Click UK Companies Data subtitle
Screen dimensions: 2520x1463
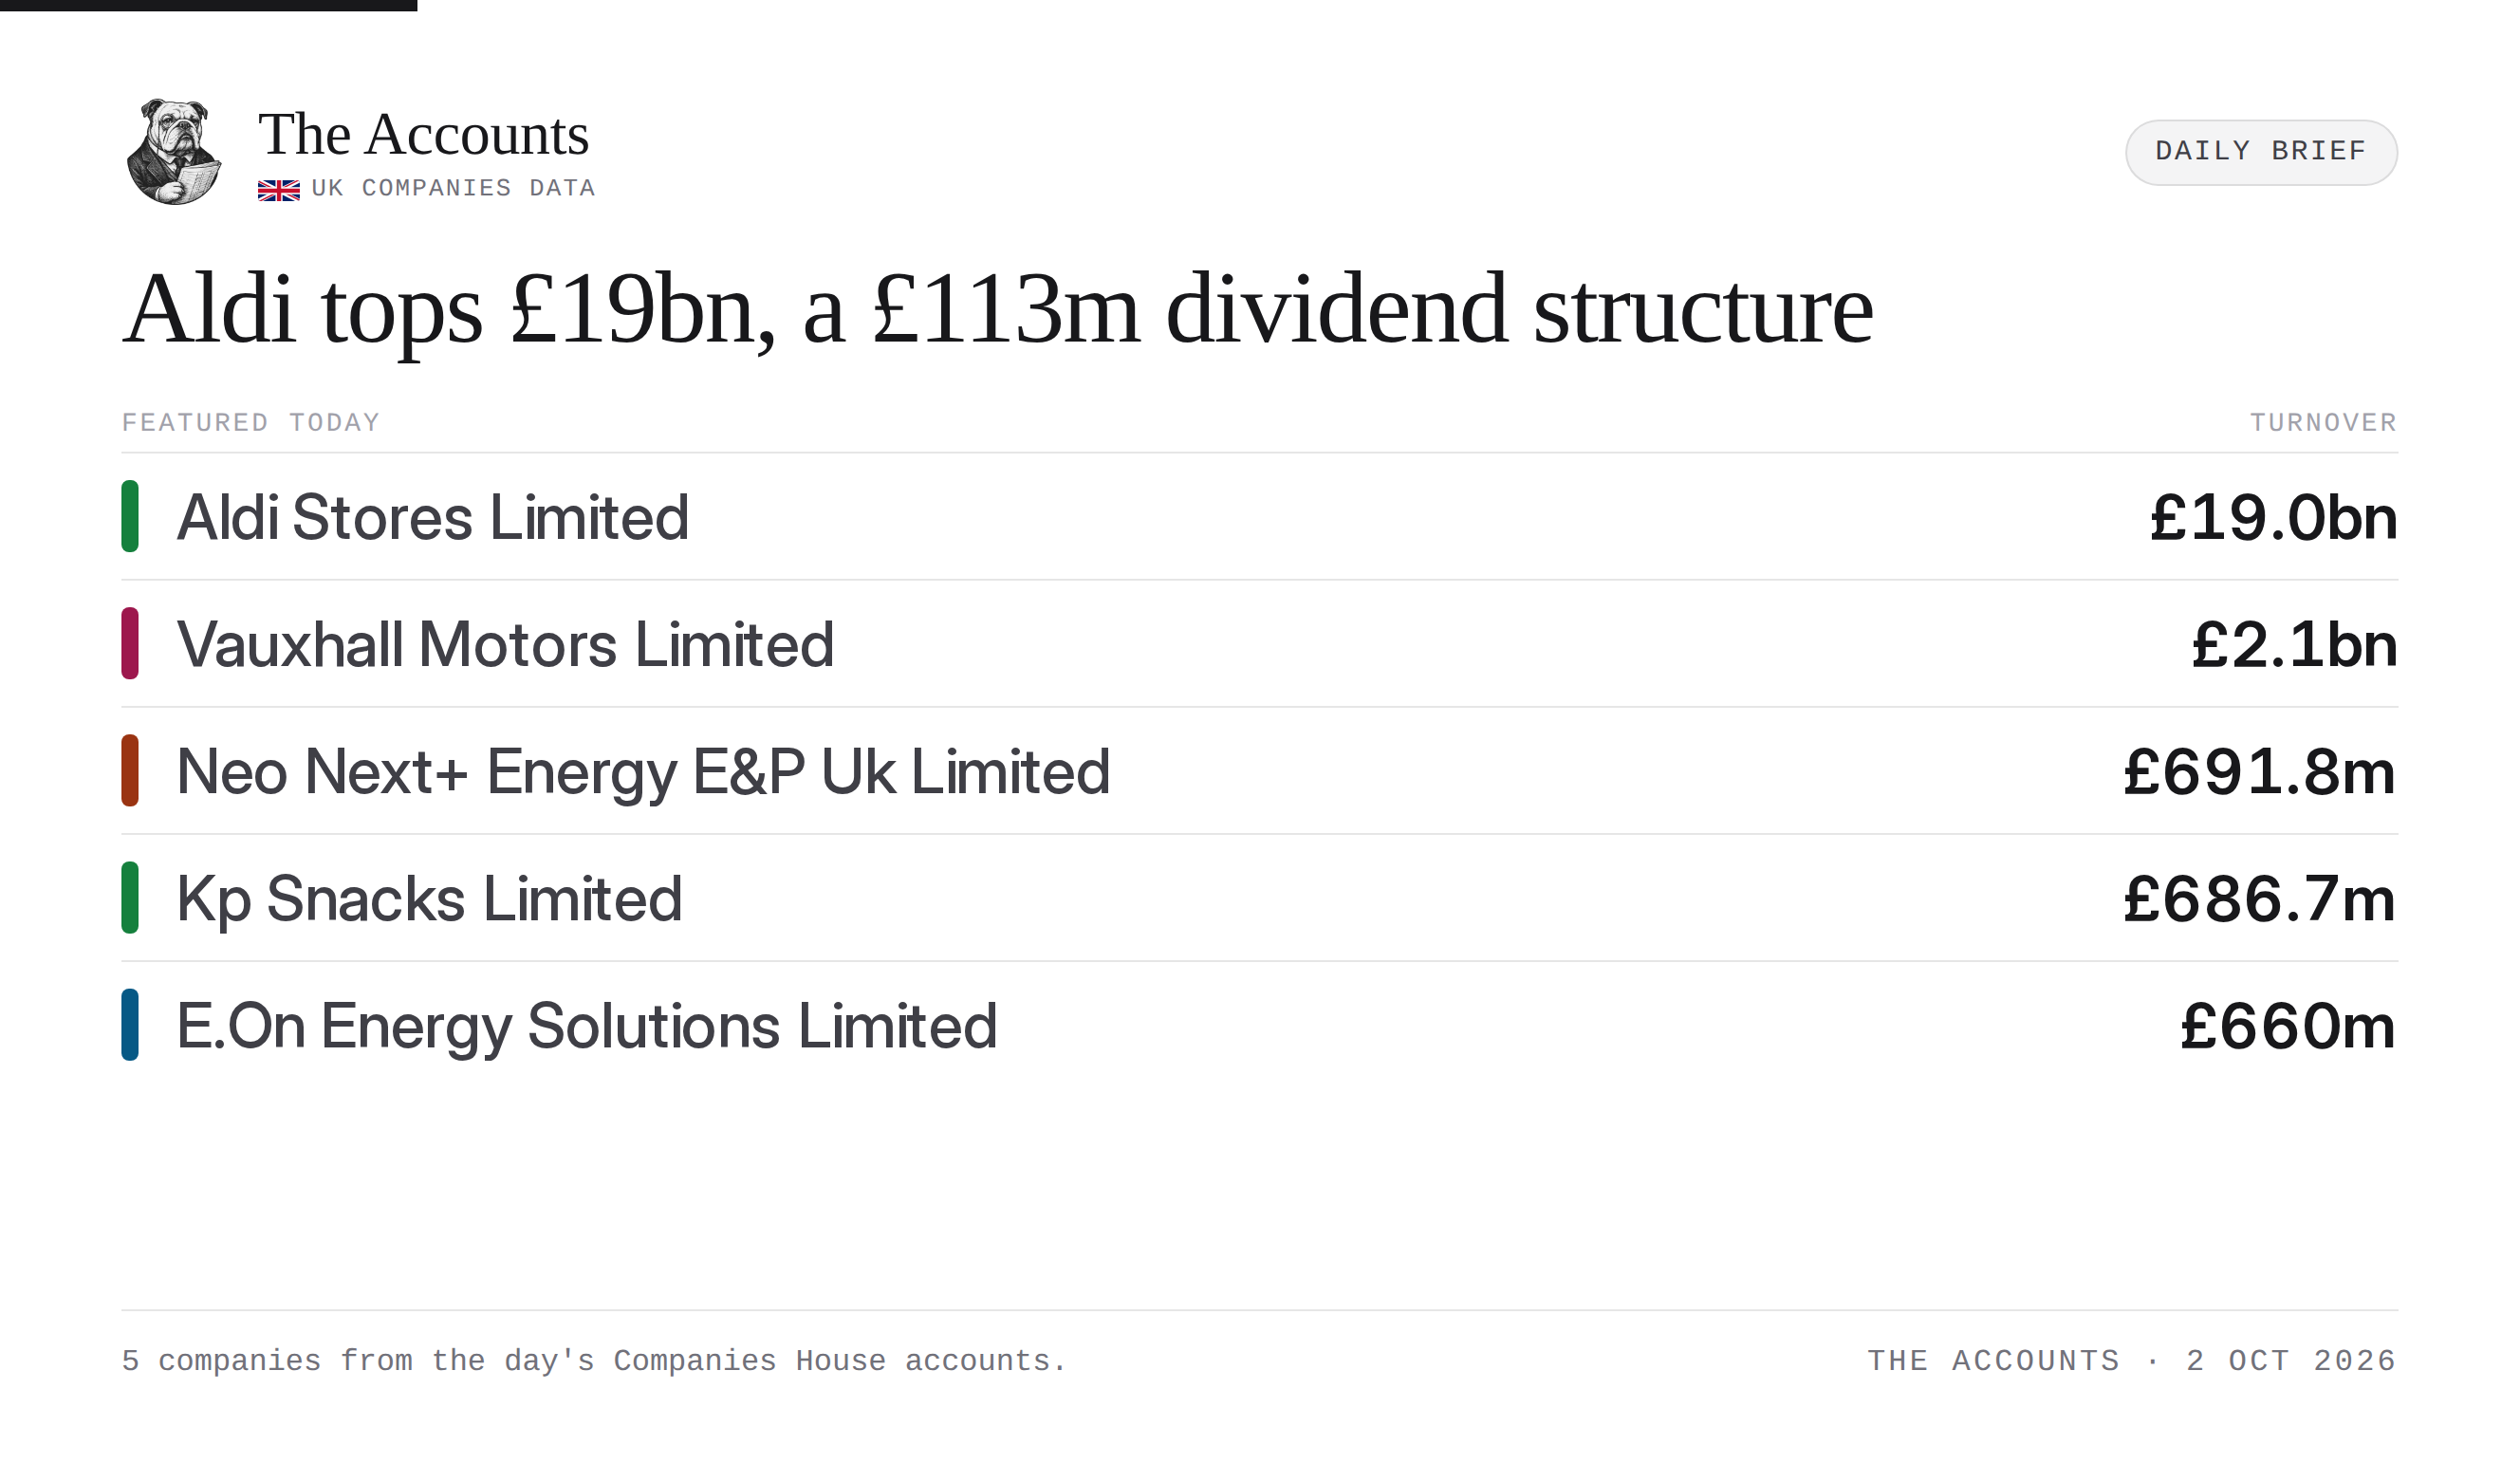(453, 189)
